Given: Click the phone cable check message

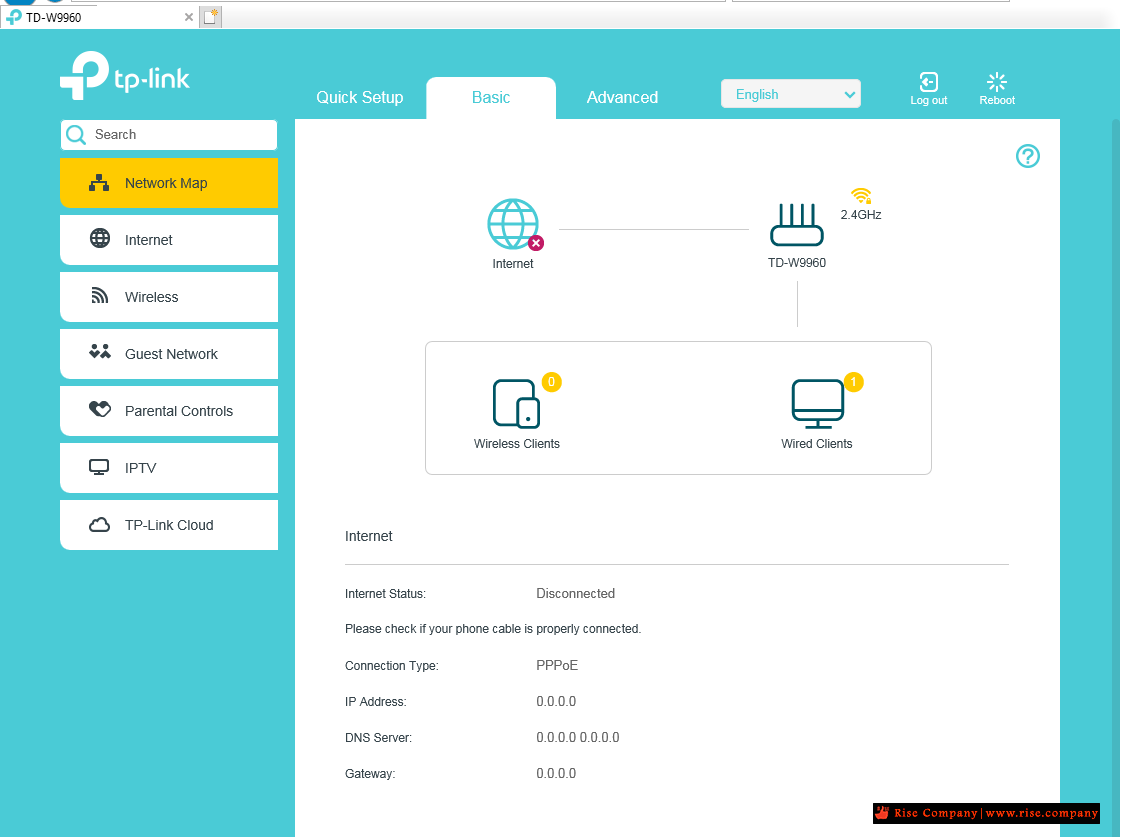Looking at the screenshot, I should tap(493, 629).
